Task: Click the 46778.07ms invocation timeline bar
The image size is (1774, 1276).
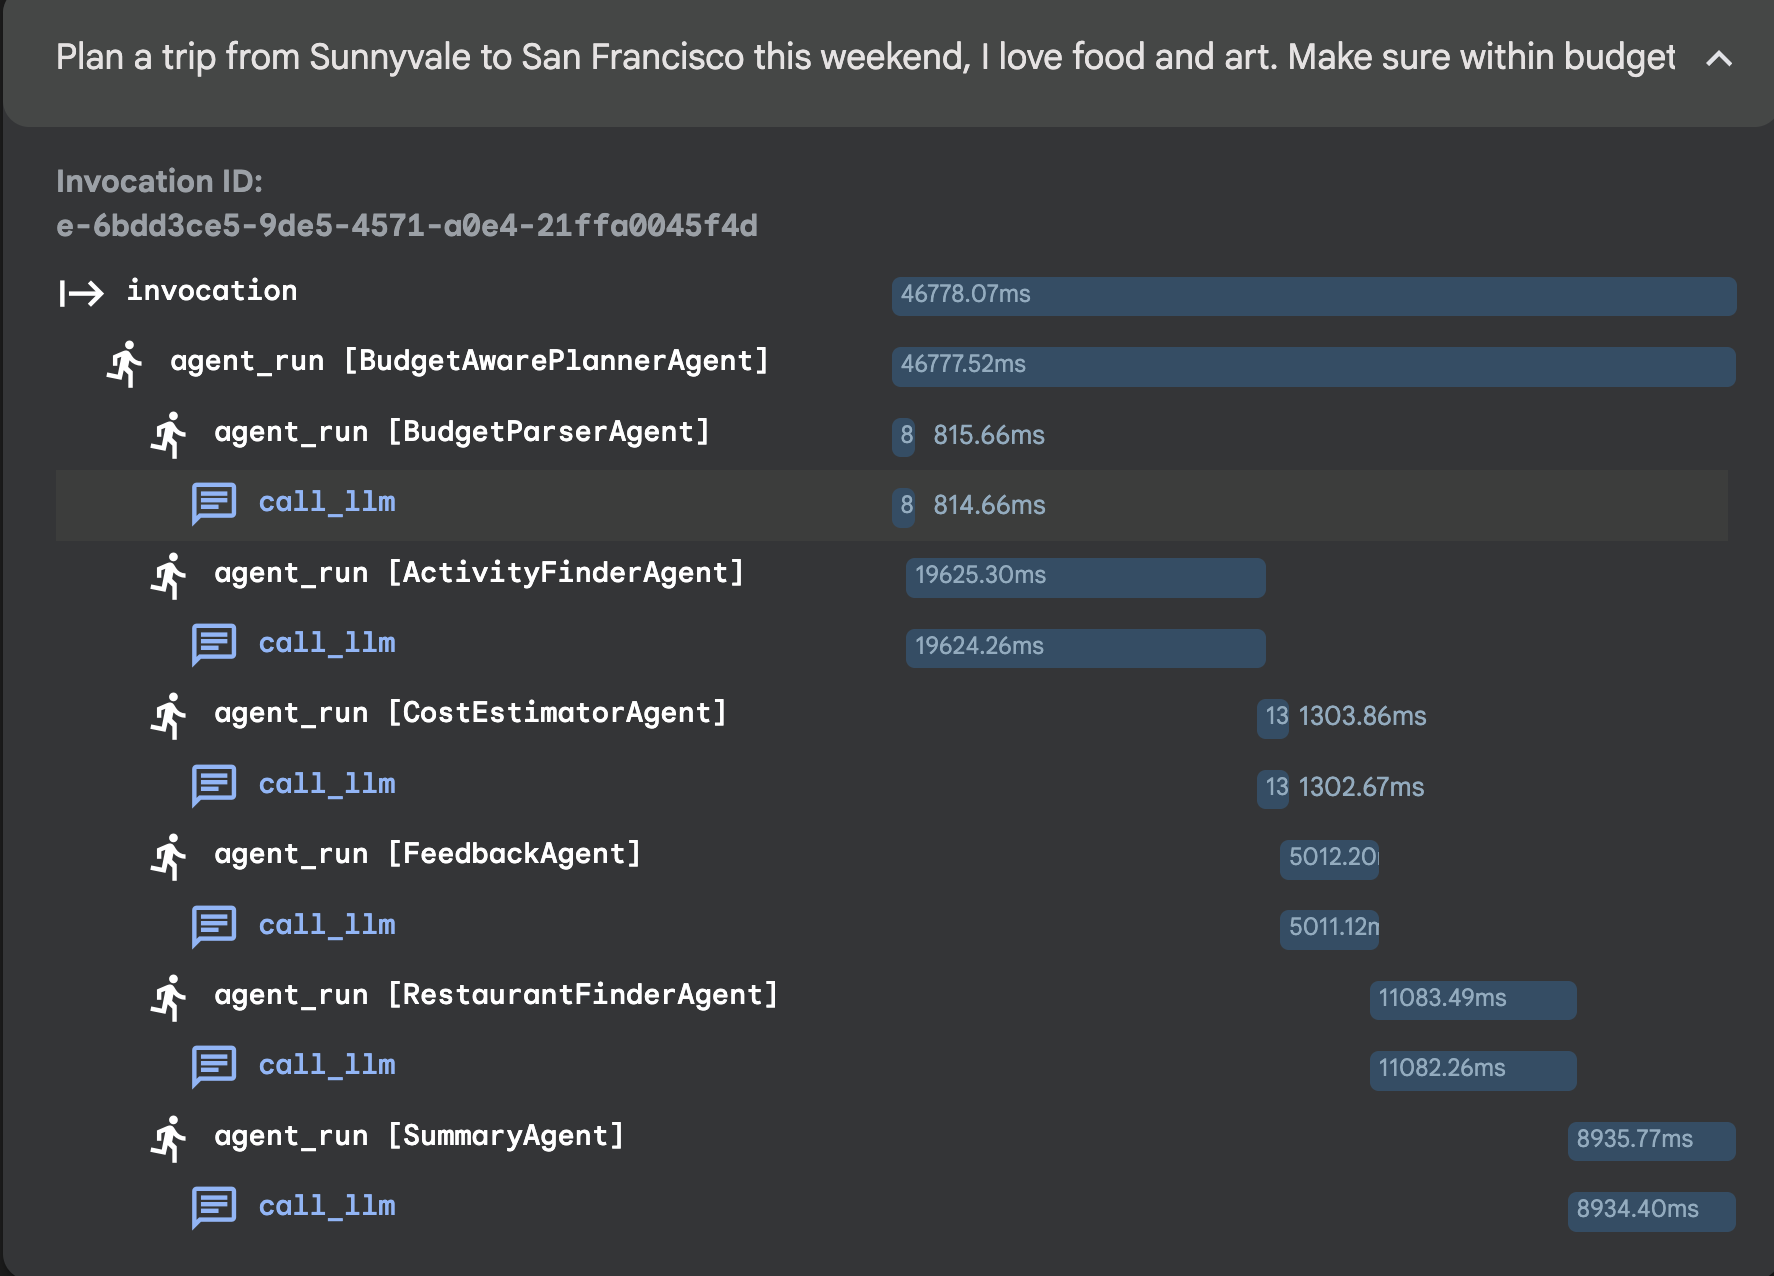Action: coord(1313,296)
